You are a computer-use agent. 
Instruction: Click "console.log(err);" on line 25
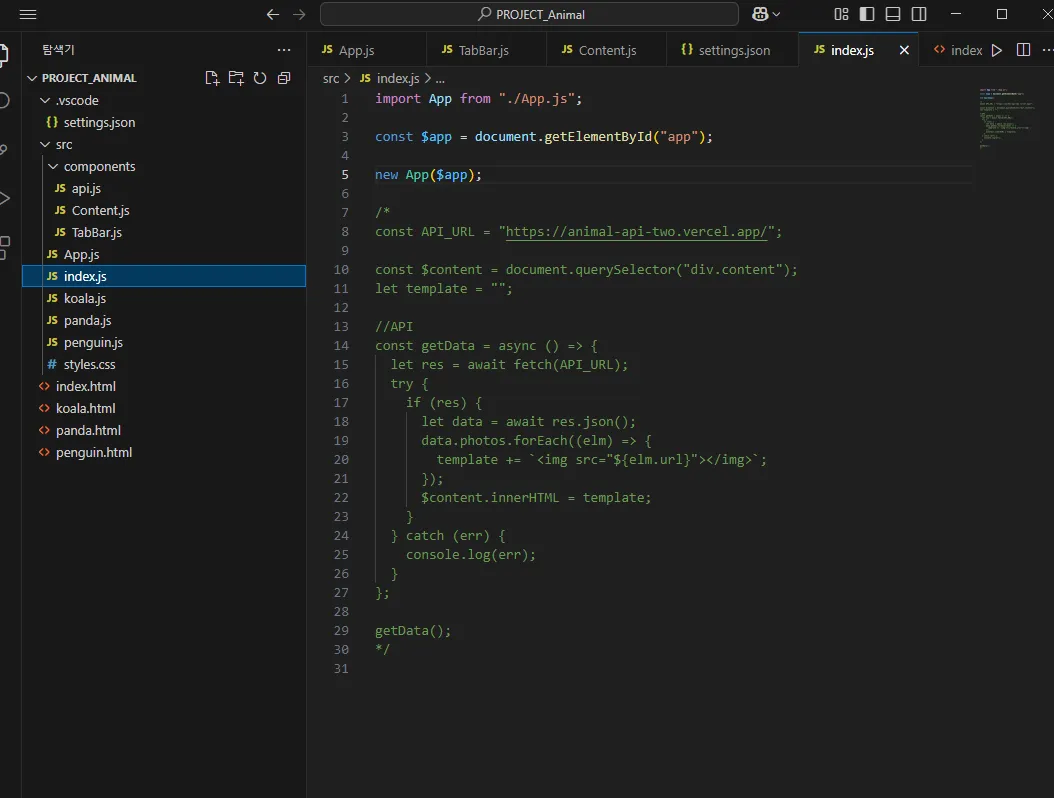point(471,555)
